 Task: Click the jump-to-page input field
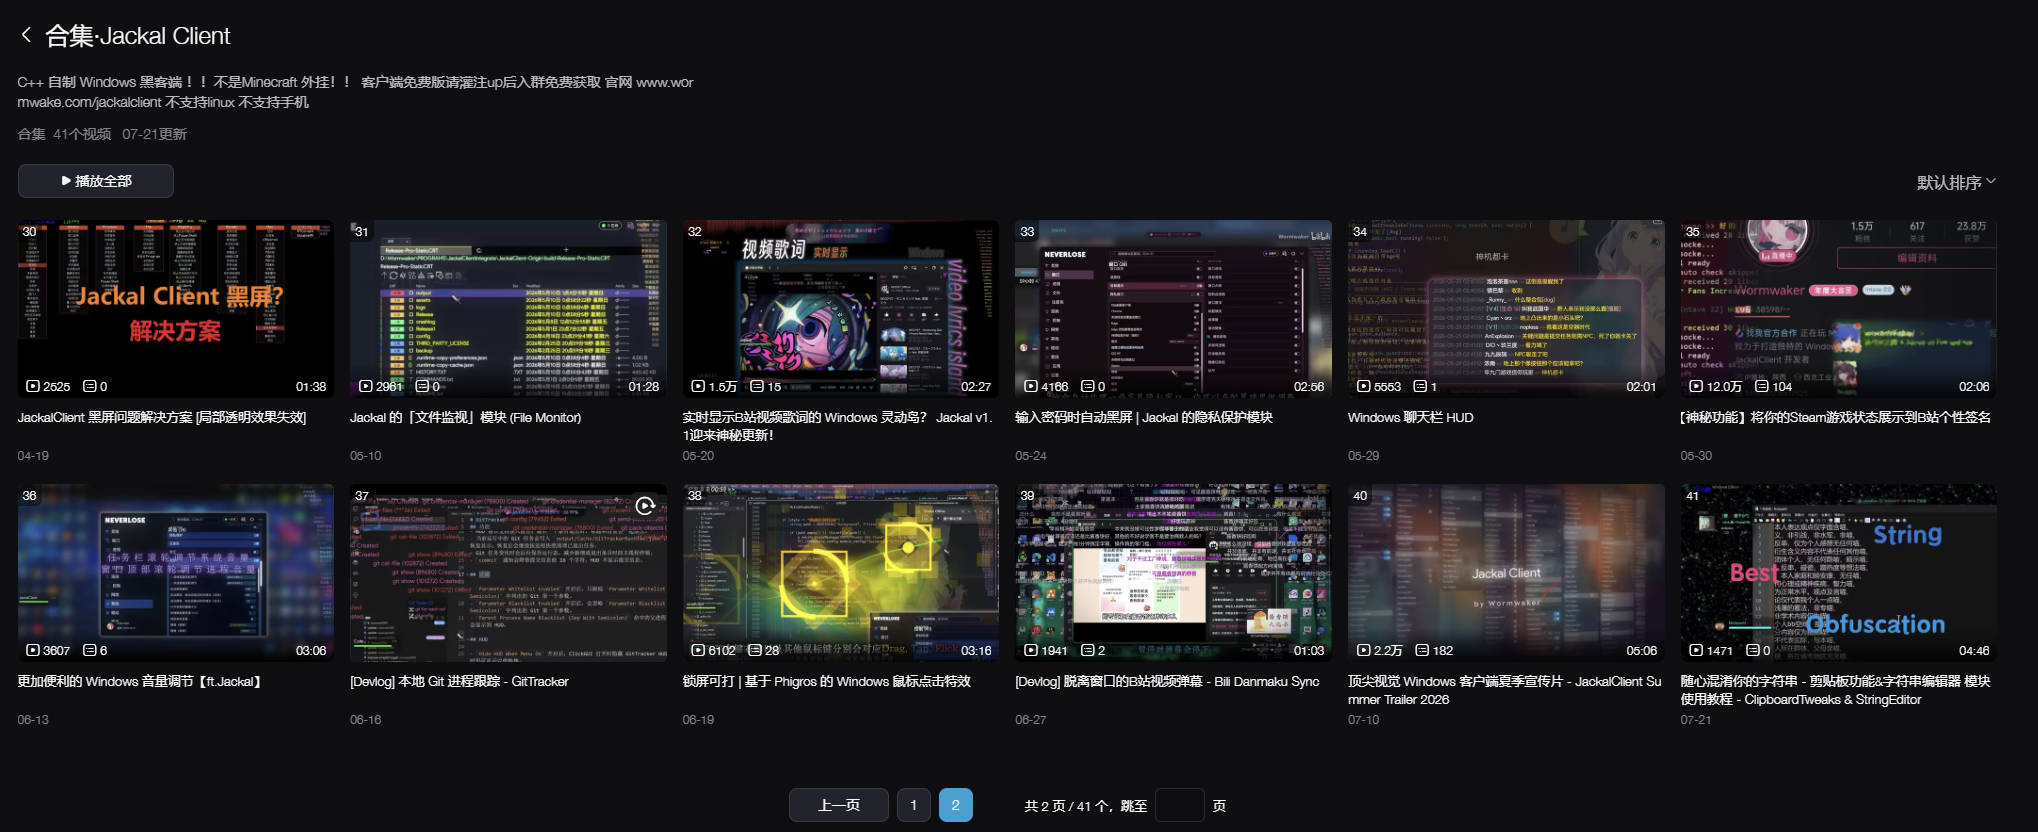tap(1179, 805)
